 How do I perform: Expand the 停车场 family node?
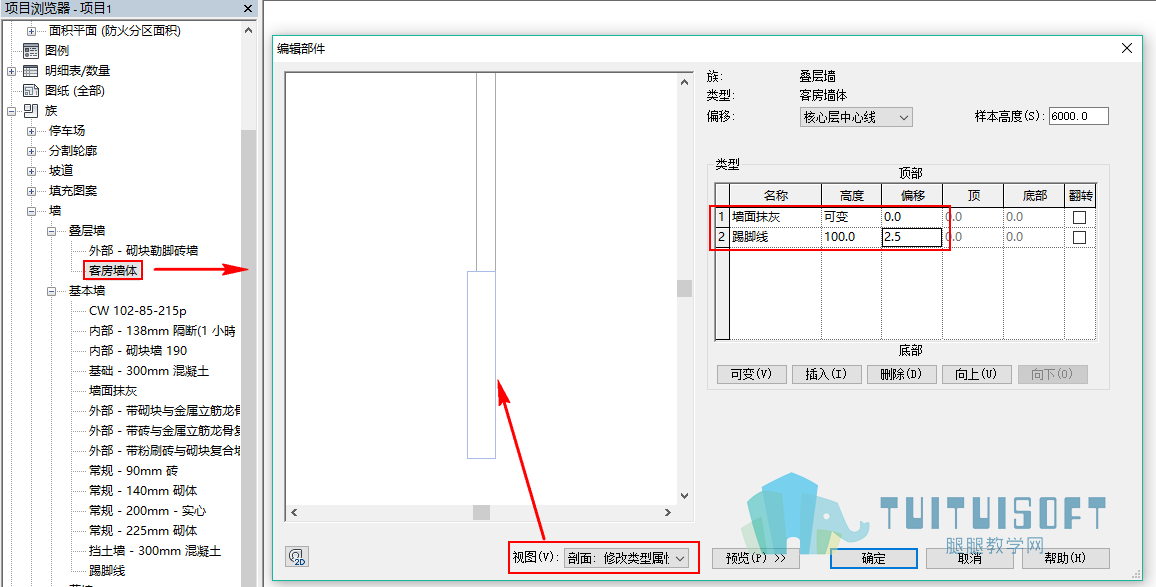[x=32, y=131]
